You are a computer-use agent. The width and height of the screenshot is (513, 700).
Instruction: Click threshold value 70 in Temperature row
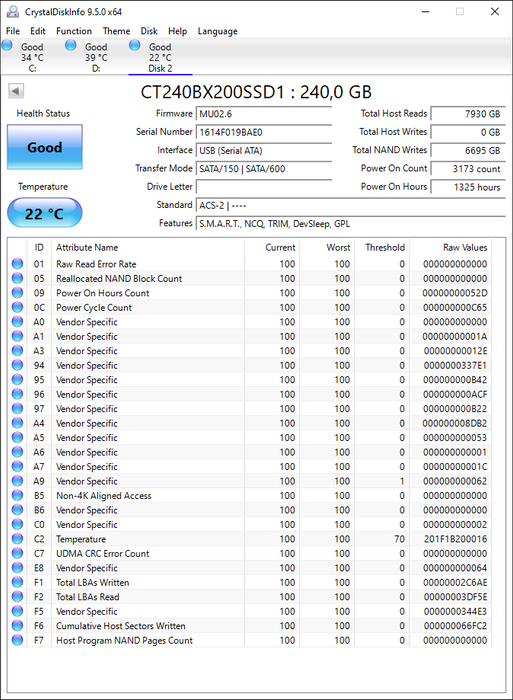pyautogui.click(x=399, y=539)
